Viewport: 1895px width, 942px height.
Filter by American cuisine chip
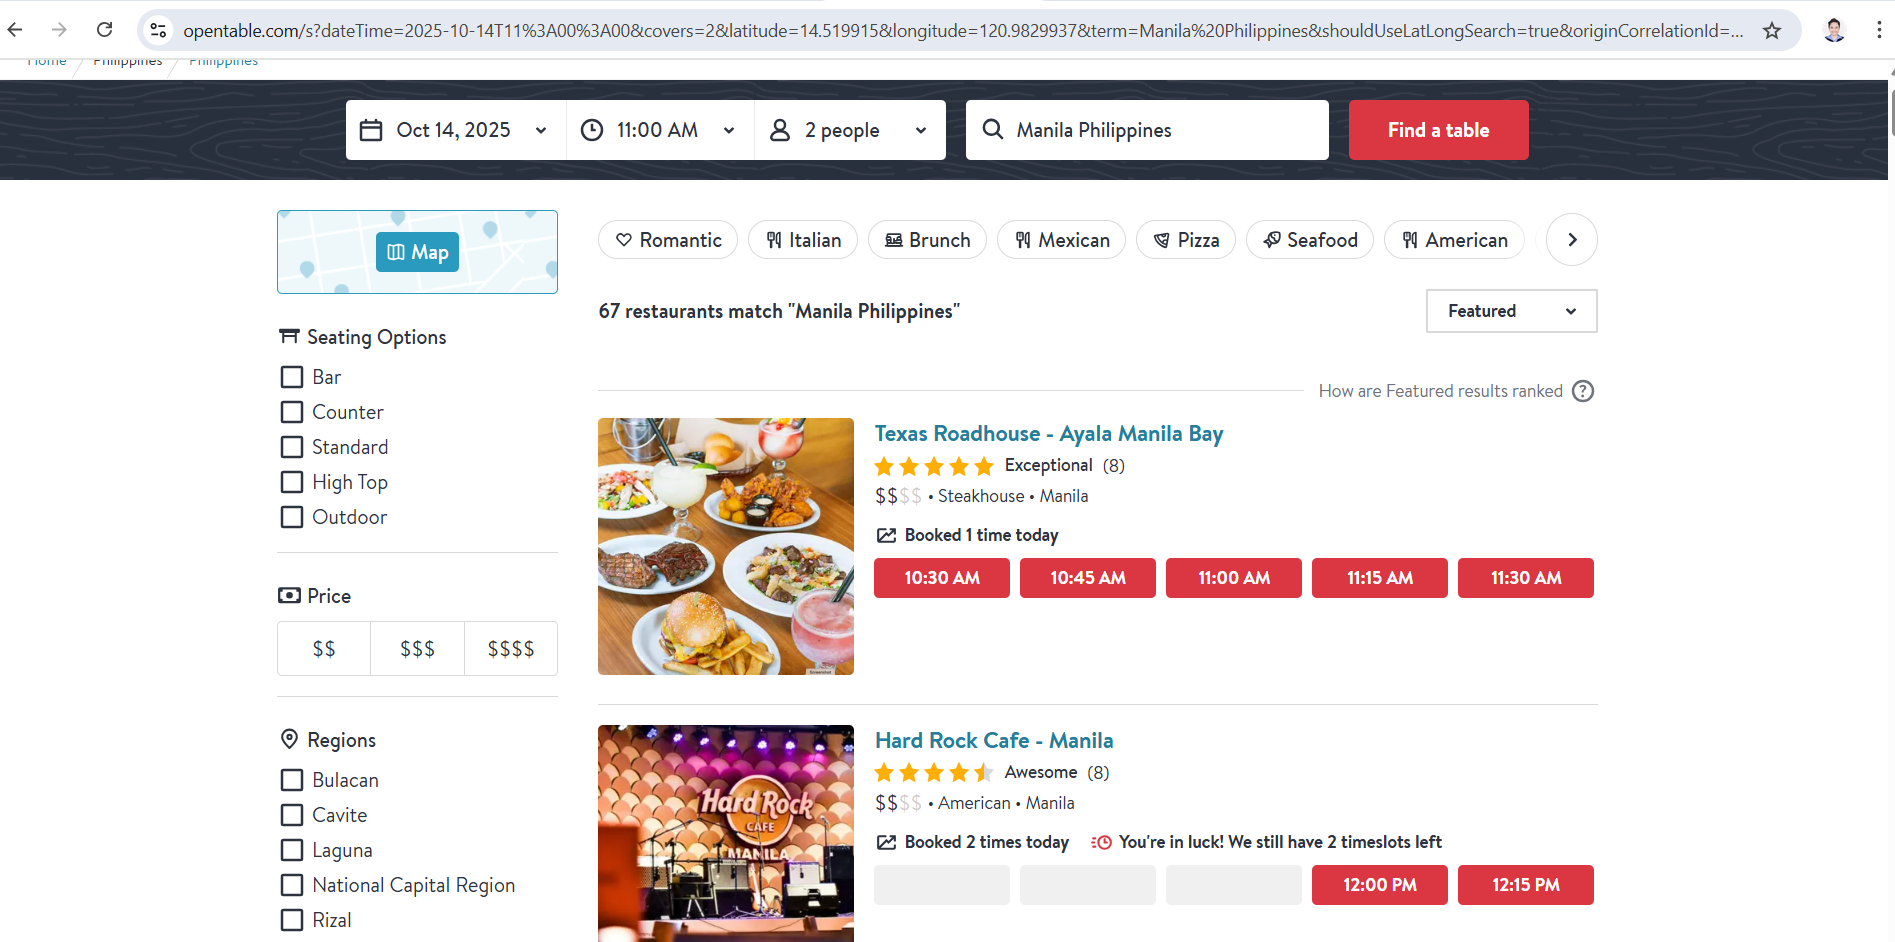tap(1454, 240)
